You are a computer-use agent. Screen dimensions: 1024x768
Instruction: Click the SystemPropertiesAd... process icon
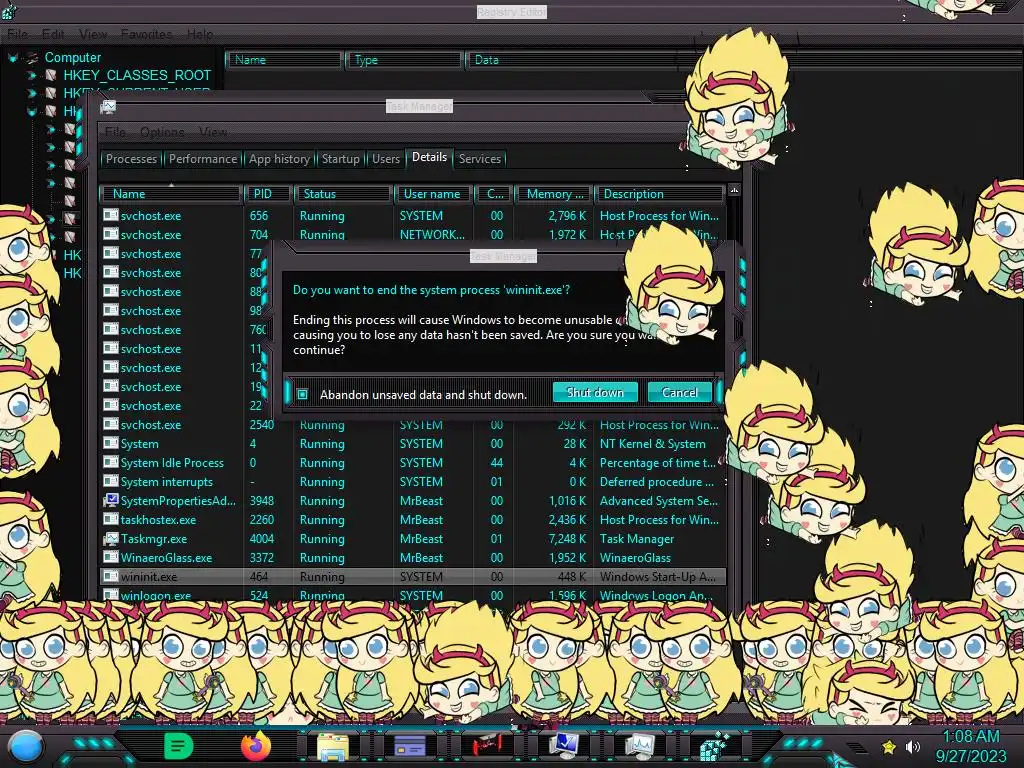[x=111, y=500]
